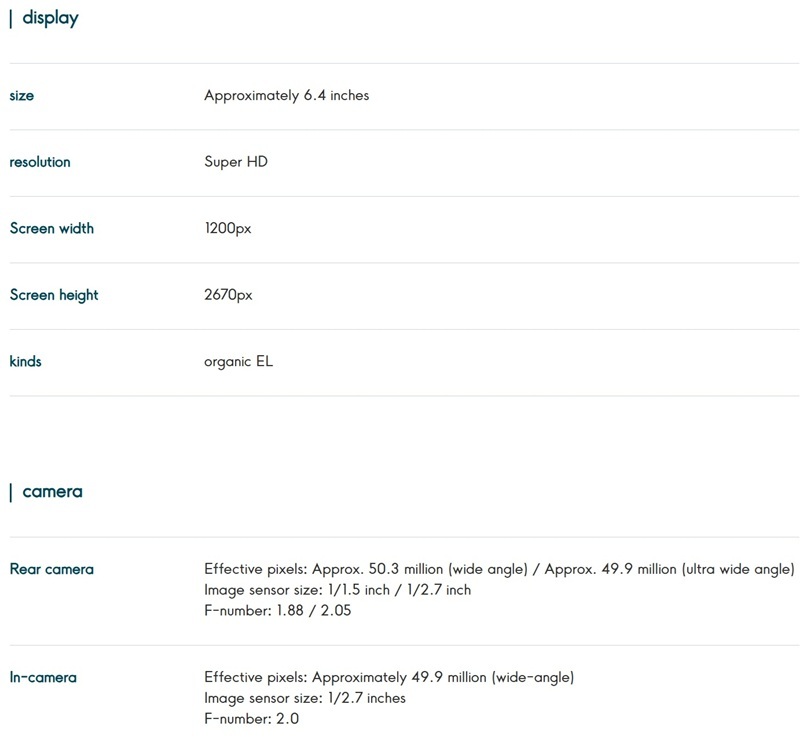Select the In-camera label
The height and width of the screenshot is (741, 800).
pos(43,677)
